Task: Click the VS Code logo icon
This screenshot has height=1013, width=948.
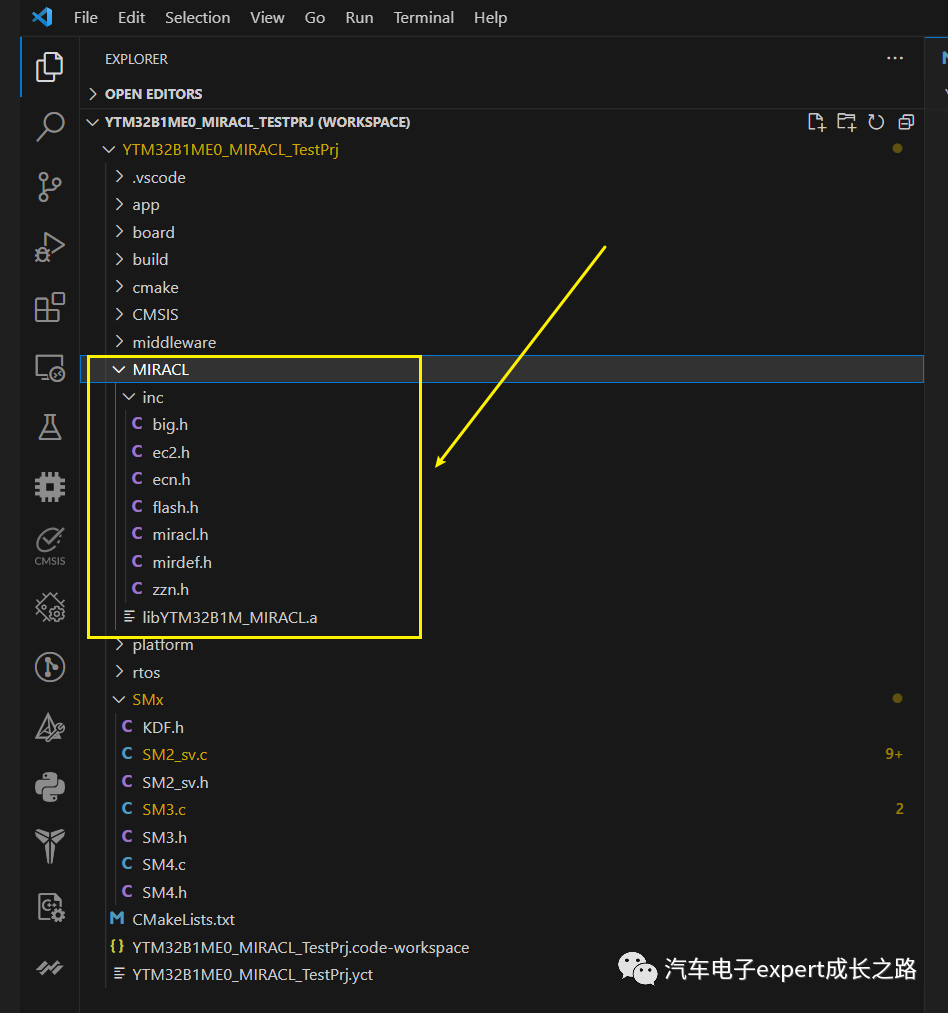Action: [43, 17]
